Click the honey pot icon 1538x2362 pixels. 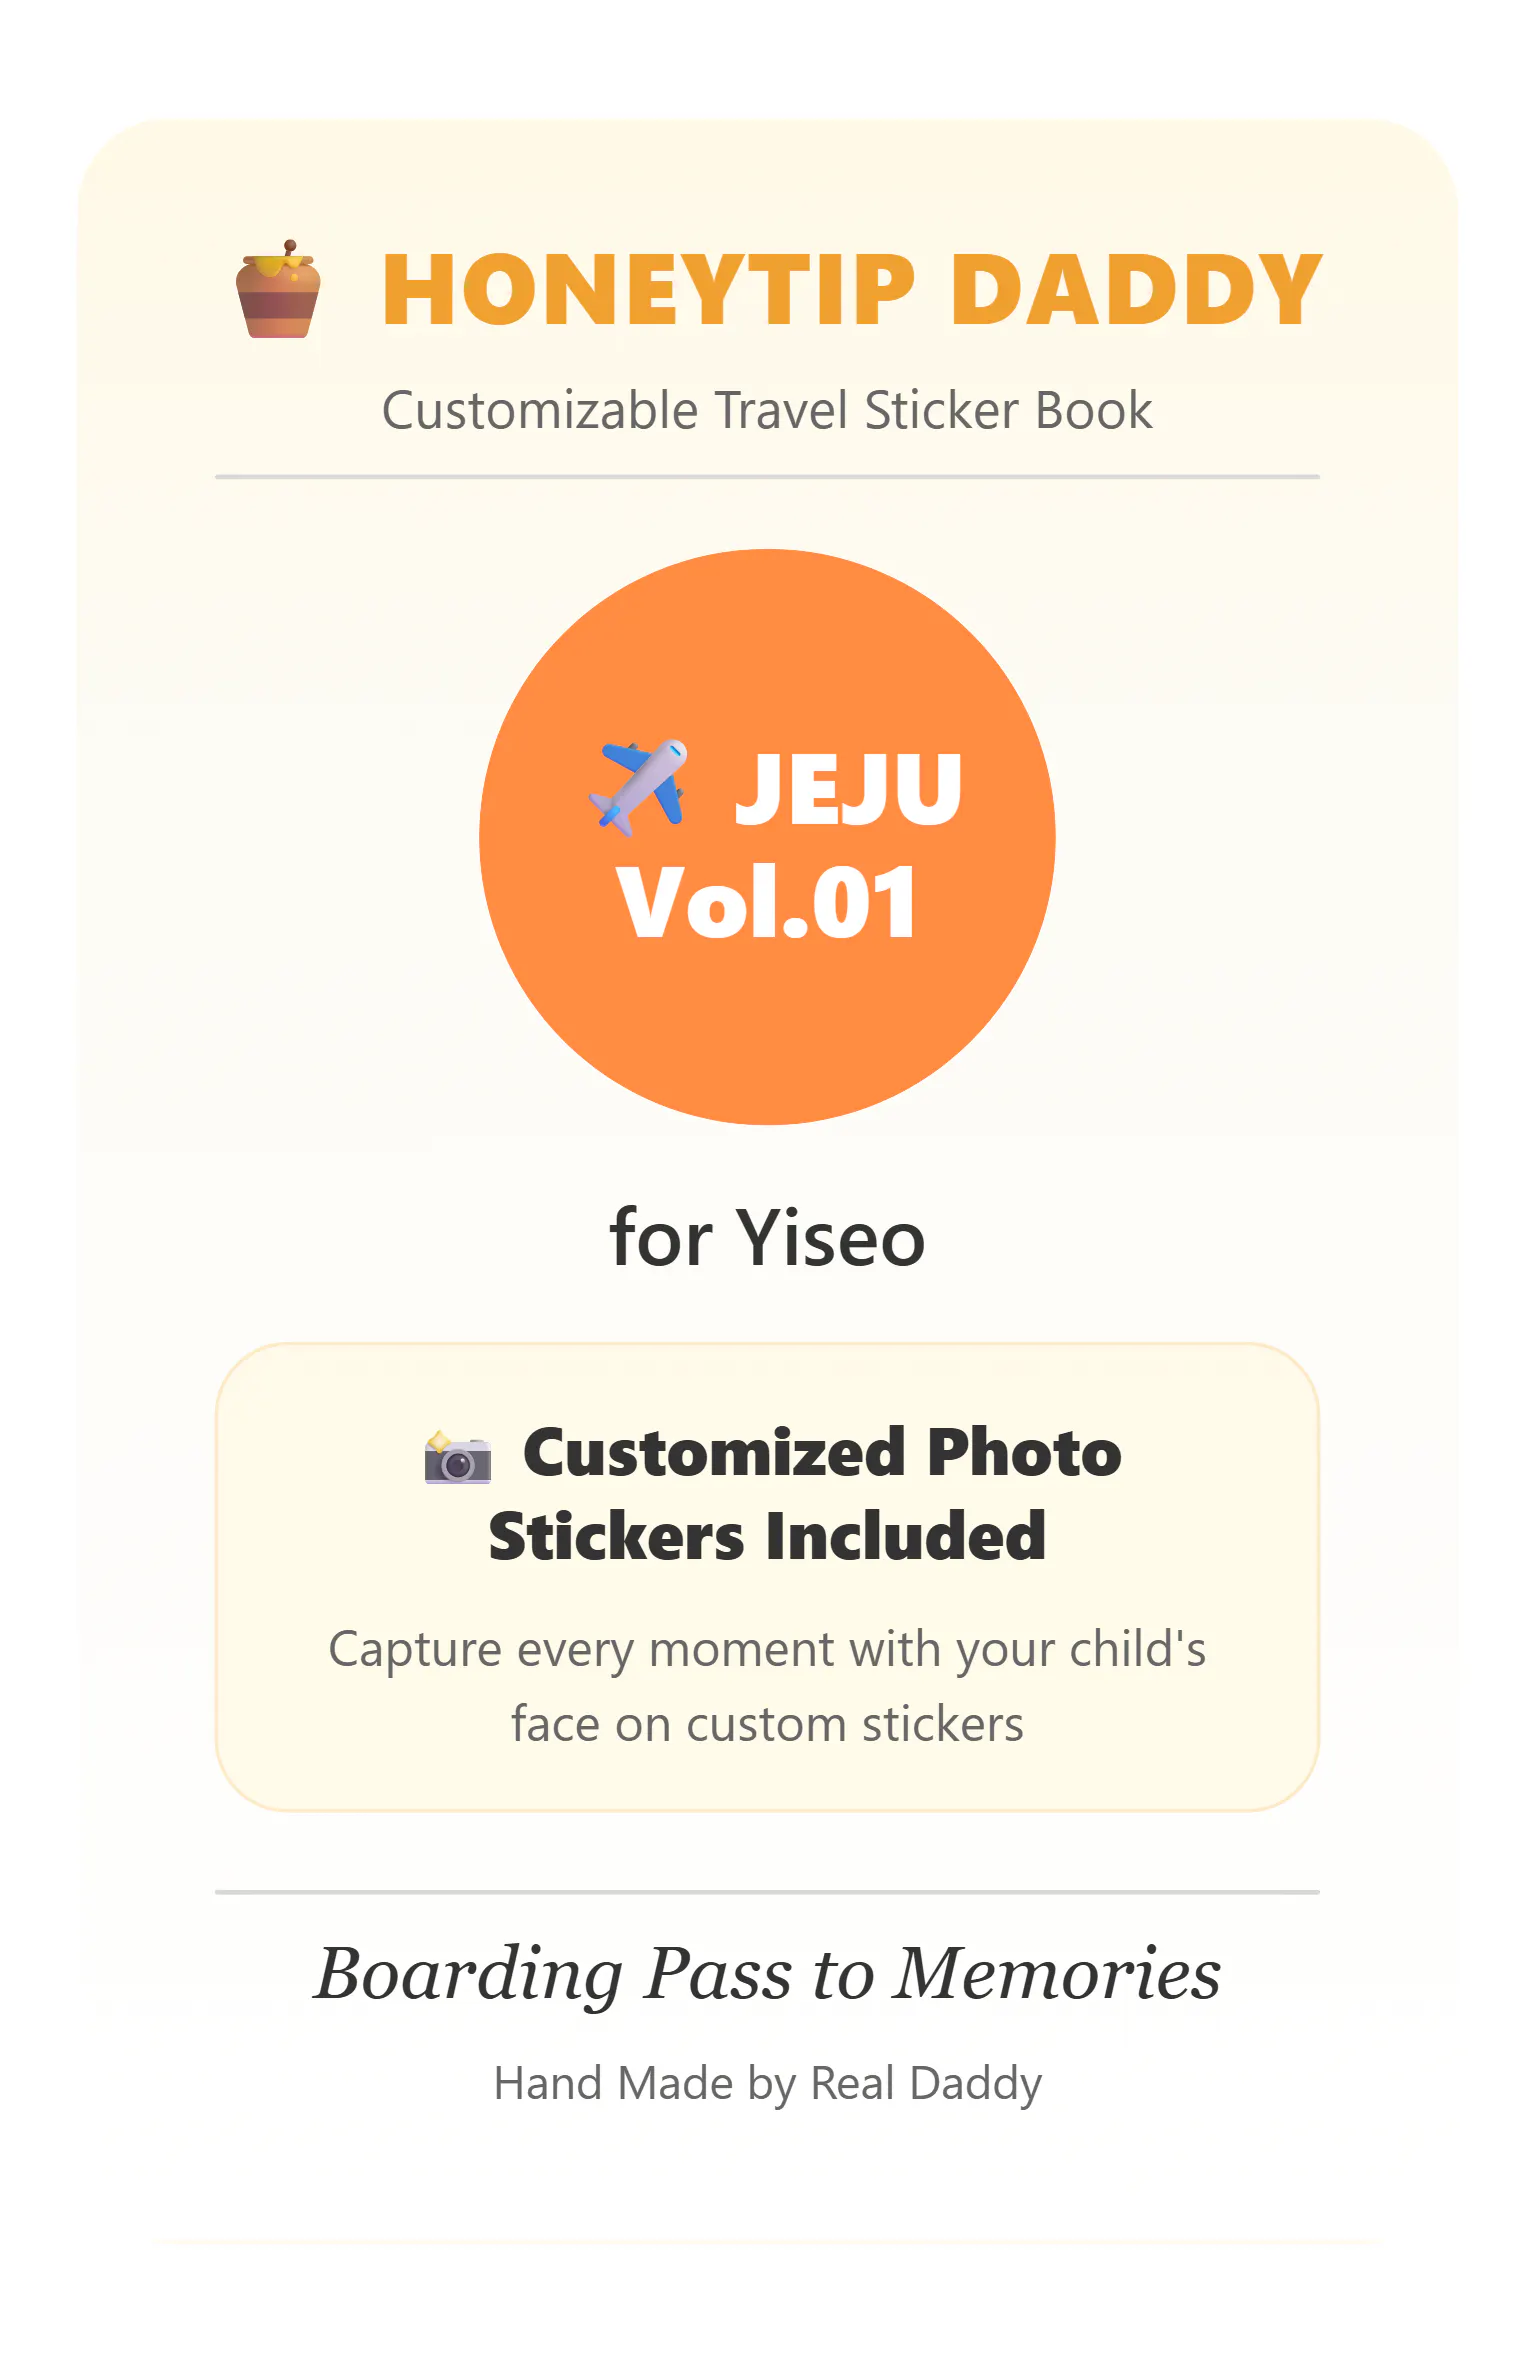tap(278, 290)
